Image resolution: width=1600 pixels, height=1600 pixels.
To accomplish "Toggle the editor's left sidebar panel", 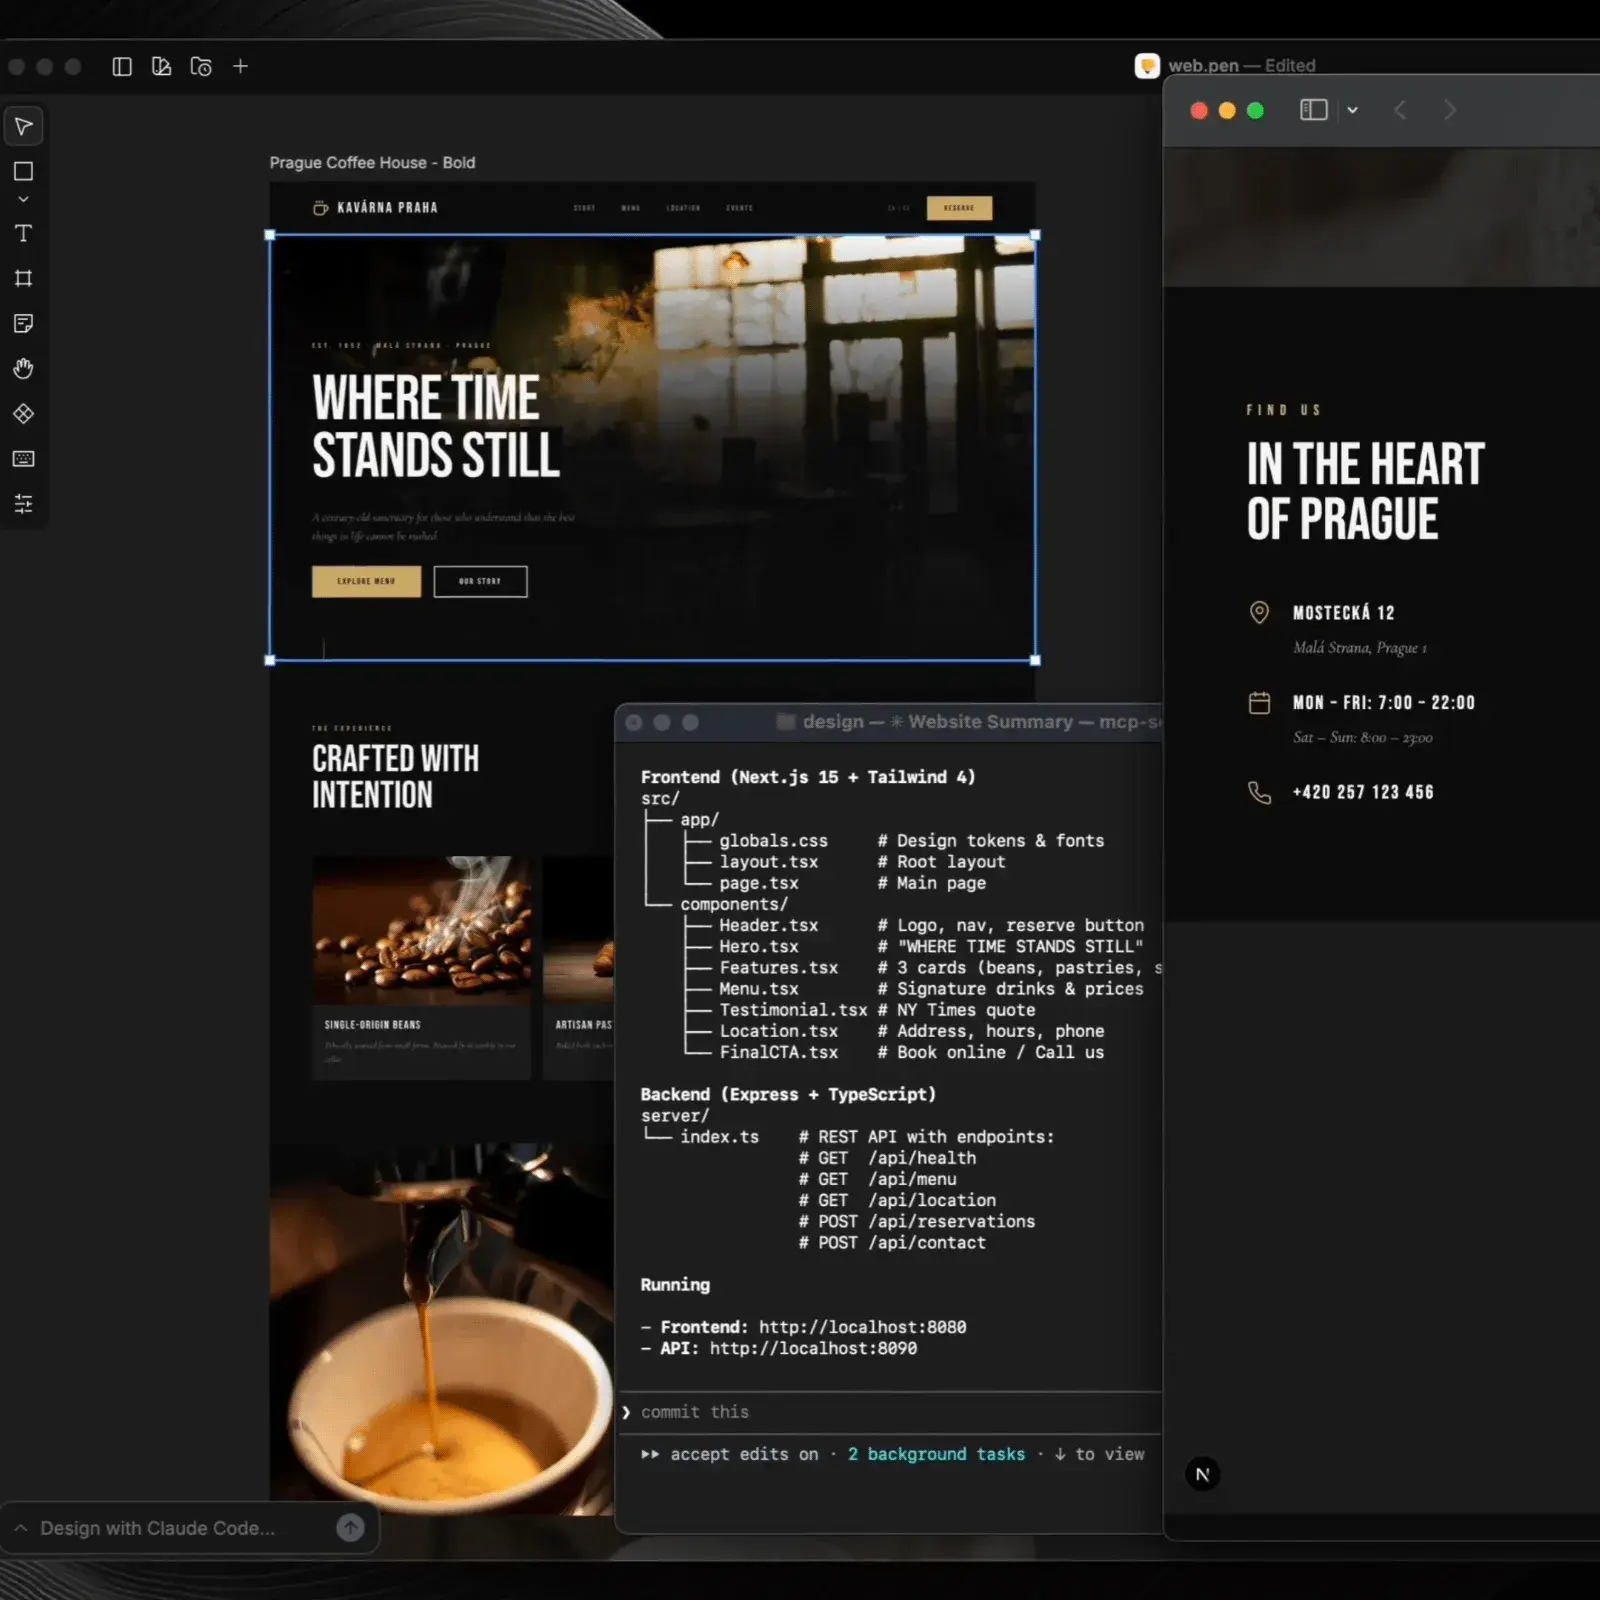I will click(121, 66).
